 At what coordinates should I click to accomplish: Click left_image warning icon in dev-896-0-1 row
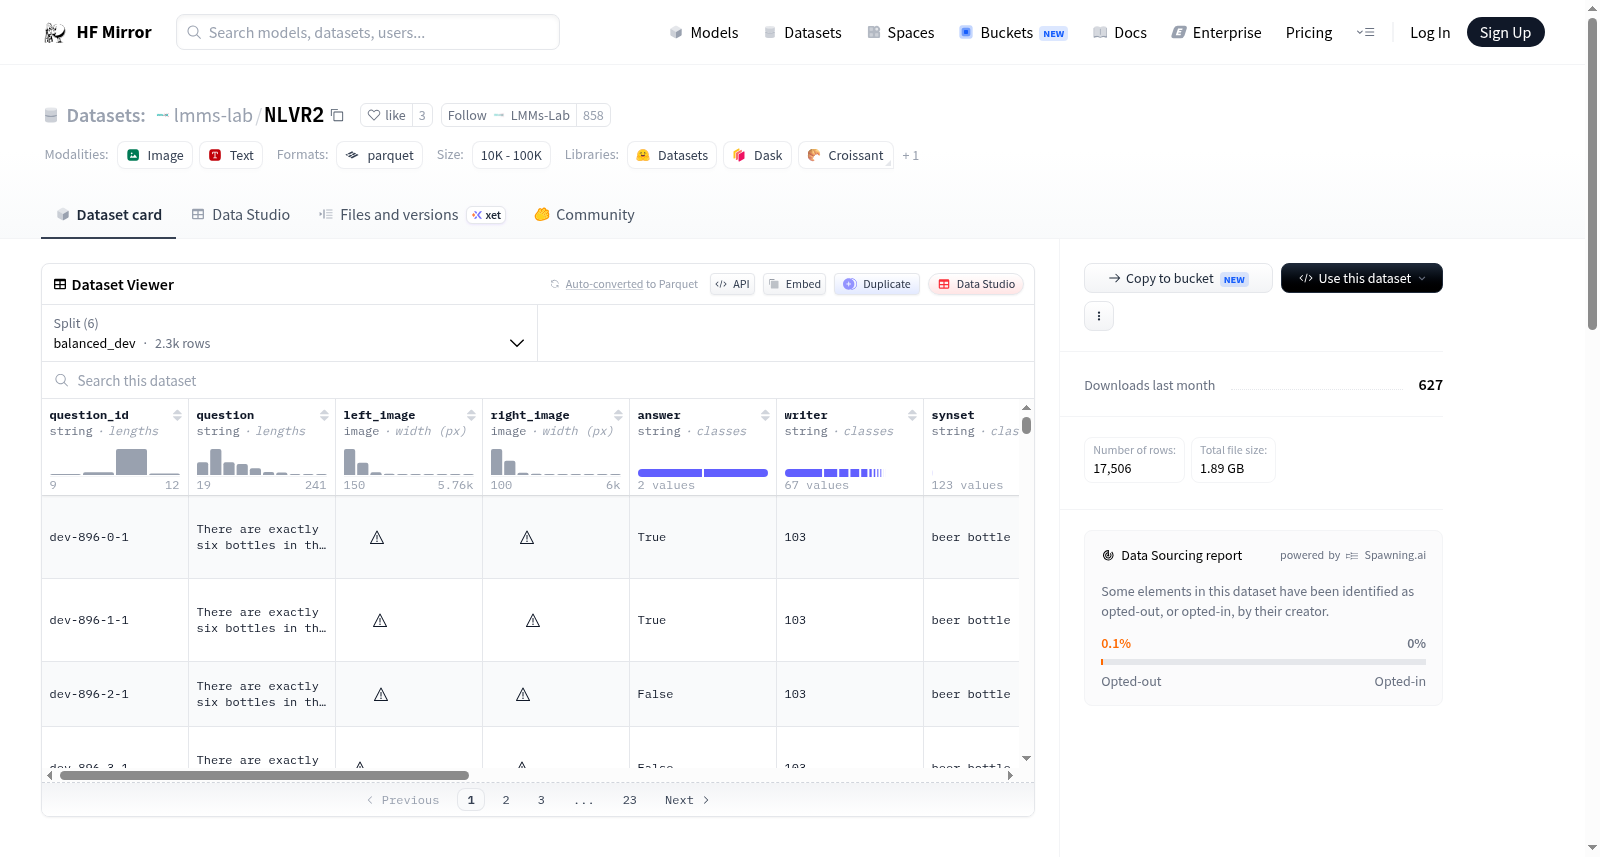coord(377,538)
